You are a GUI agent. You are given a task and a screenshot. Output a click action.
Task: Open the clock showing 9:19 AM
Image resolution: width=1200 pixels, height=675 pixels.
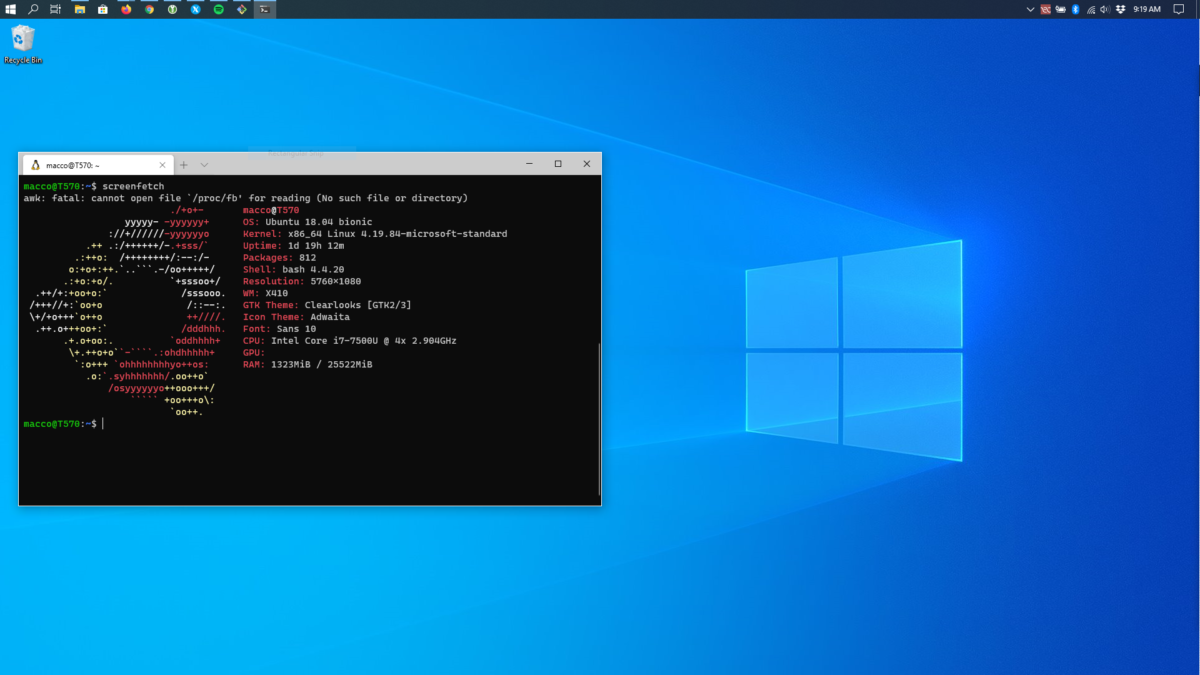click(x=1146, y=9)
